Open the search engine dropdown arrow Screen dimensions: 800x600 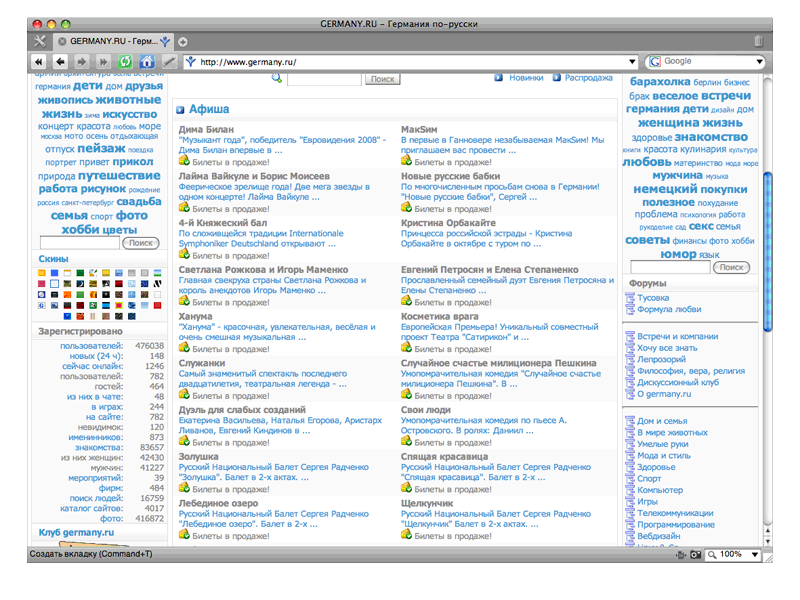tap(759, 62)
